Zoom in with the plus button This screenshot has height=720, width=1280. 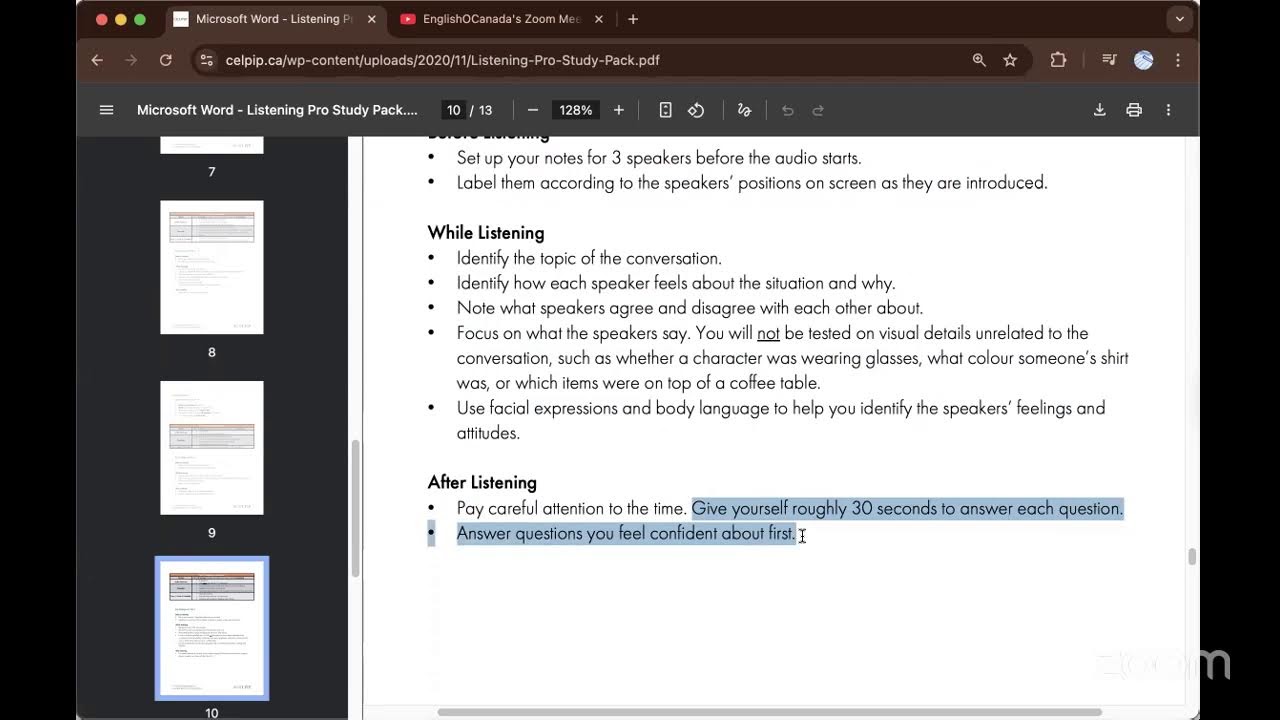coord(619,110)
